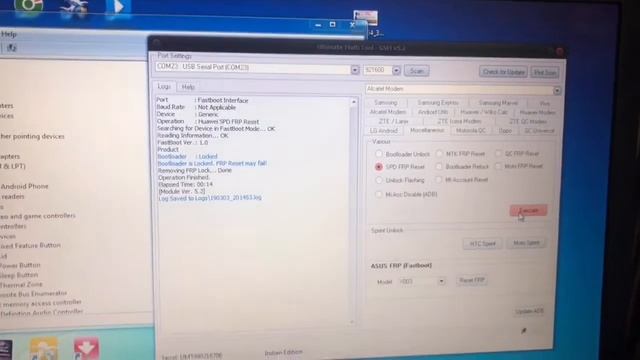Open the green circular desktop icon at top
Screen dimensions: 640x360
tap(29, 7)
